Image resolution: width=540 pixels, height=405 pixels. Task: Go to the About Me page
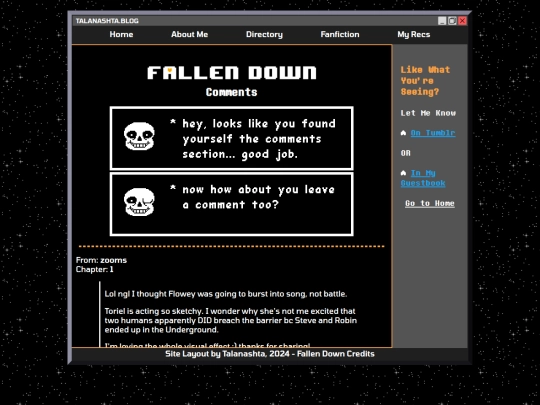[189, 34]
